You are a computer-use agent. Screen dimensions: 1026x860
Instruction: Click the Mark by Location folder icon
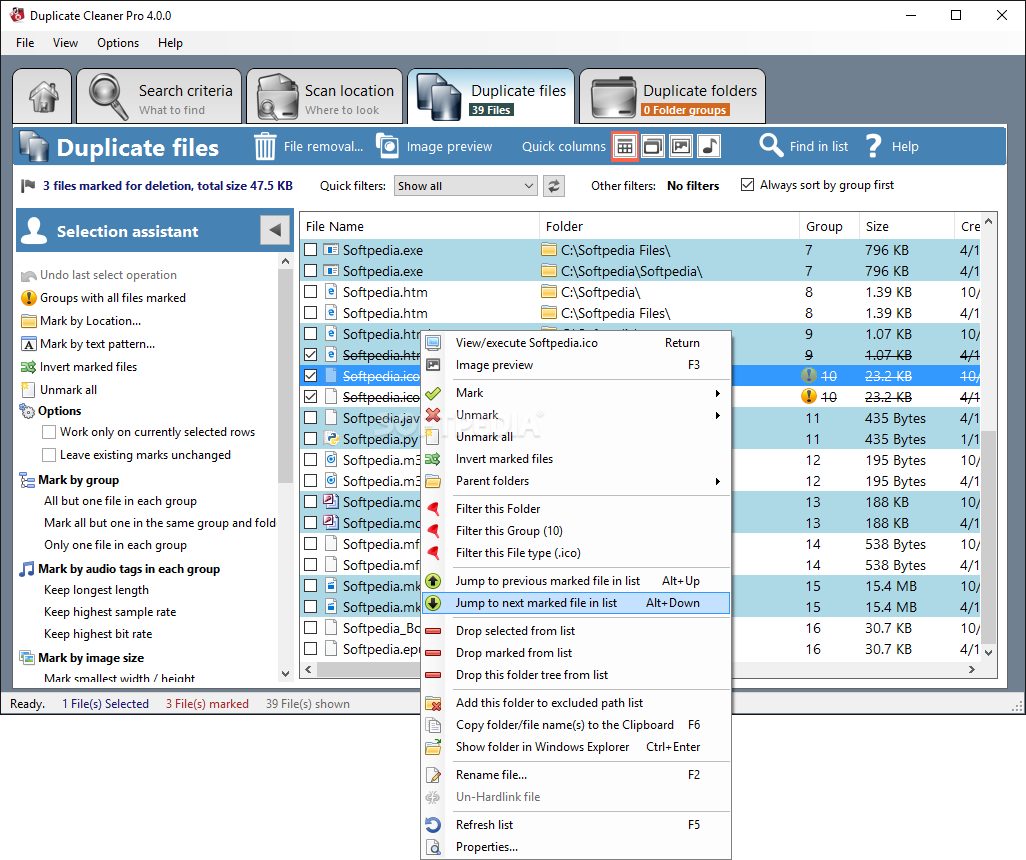29,321
